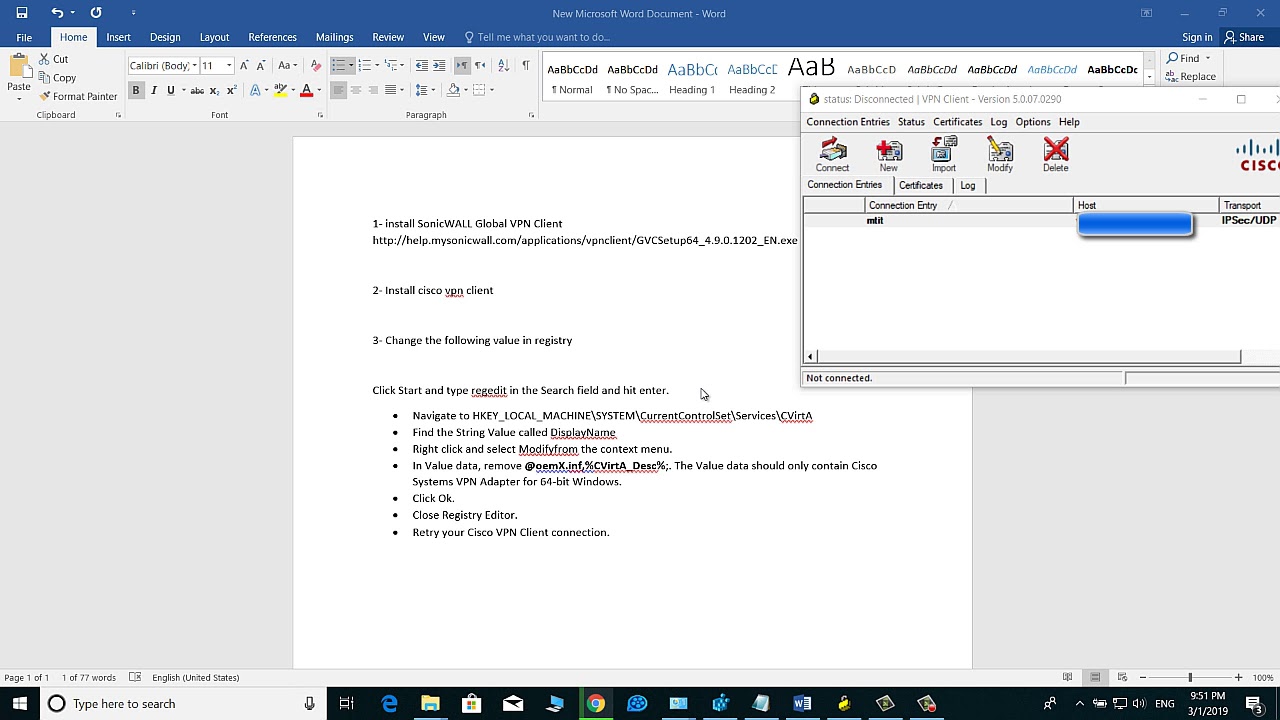Click the Tell me search field

543,37
